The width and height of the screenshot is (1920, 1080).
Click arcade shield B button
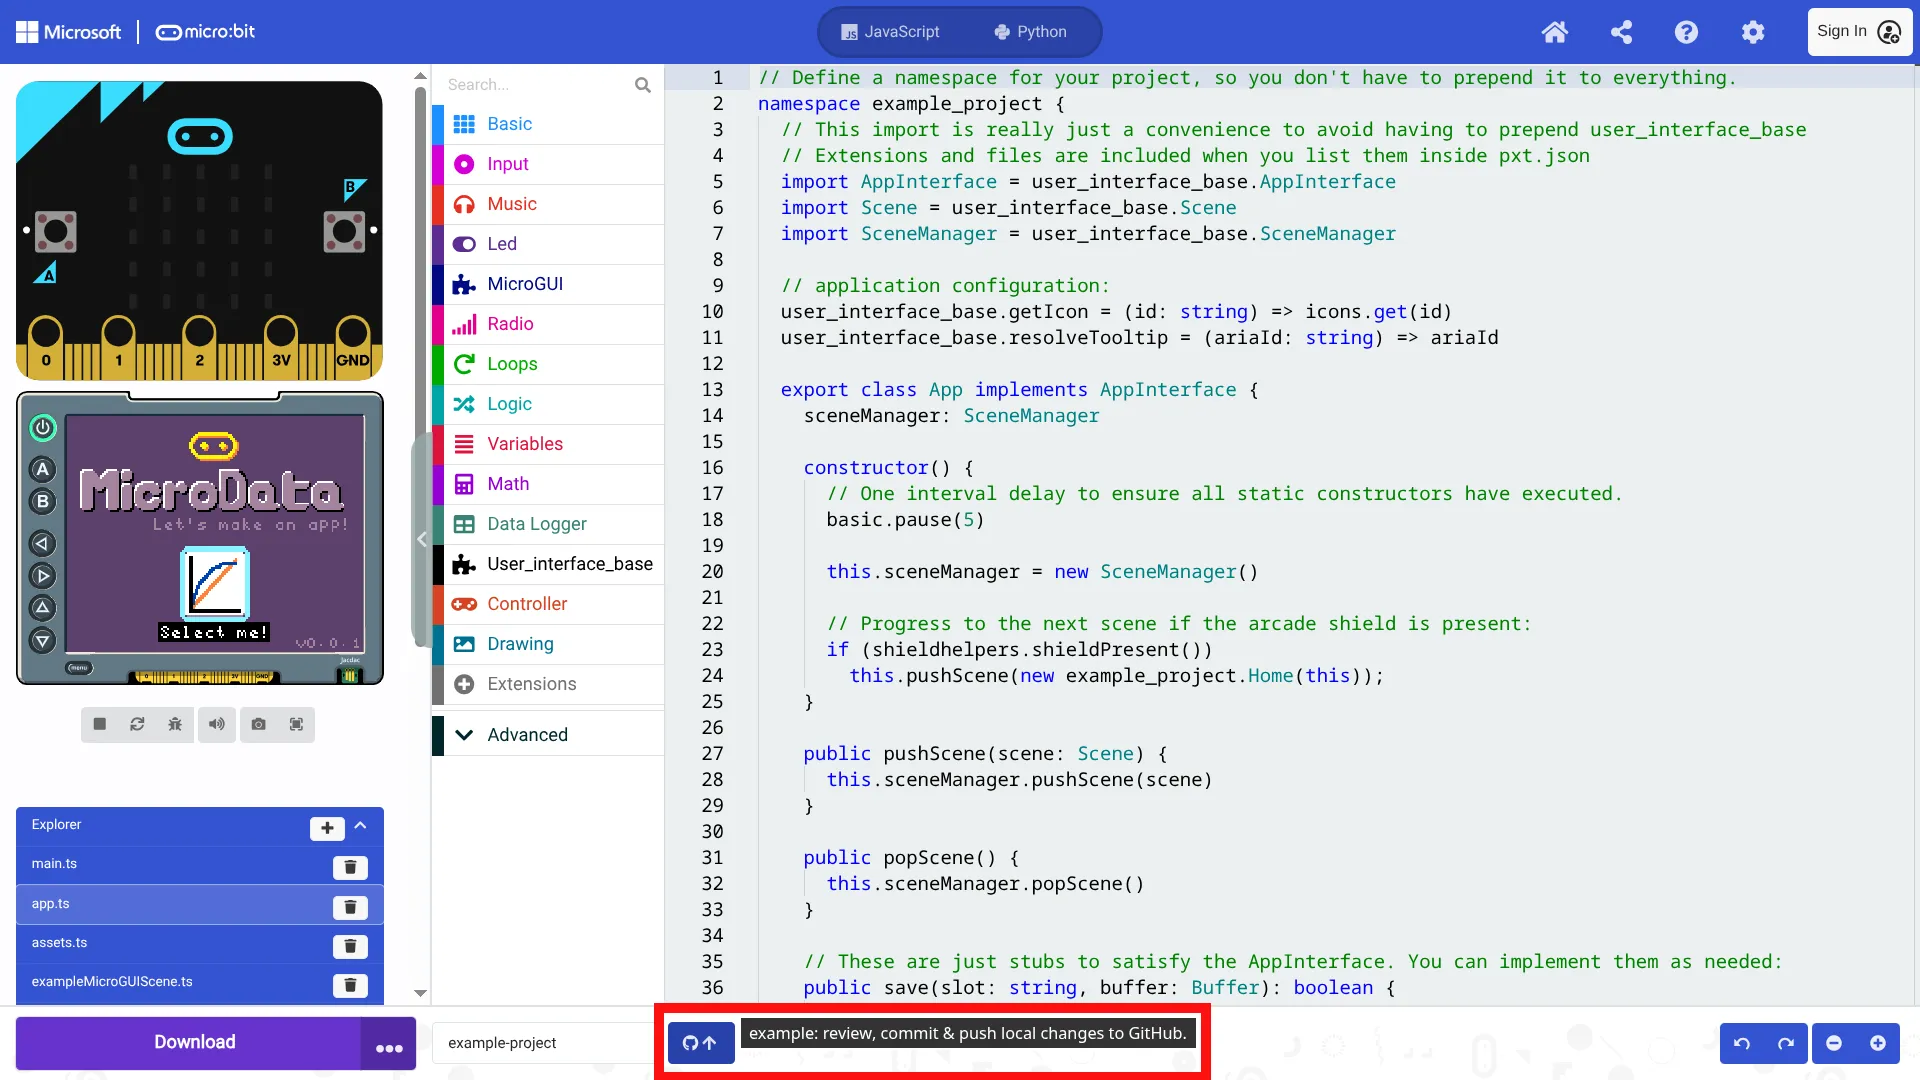tap(42, 501)
